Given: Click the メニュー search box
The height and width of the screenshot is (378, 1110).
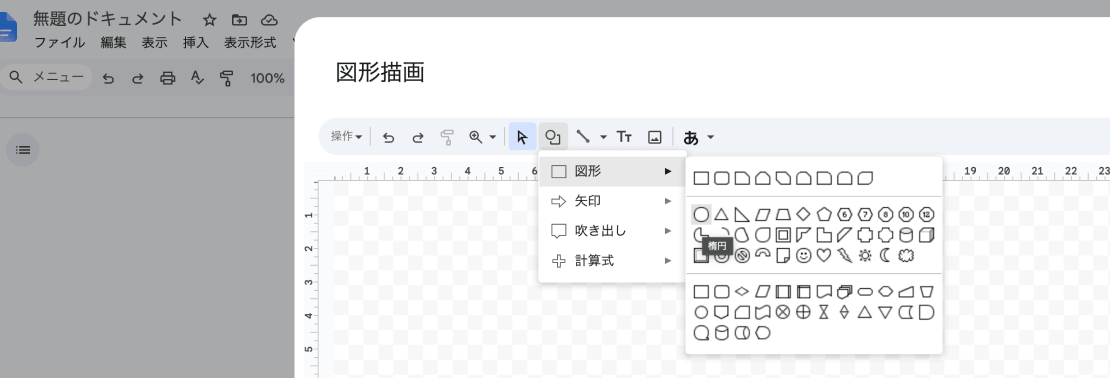Looking at the screenshot, I should [x=46, y=77].
